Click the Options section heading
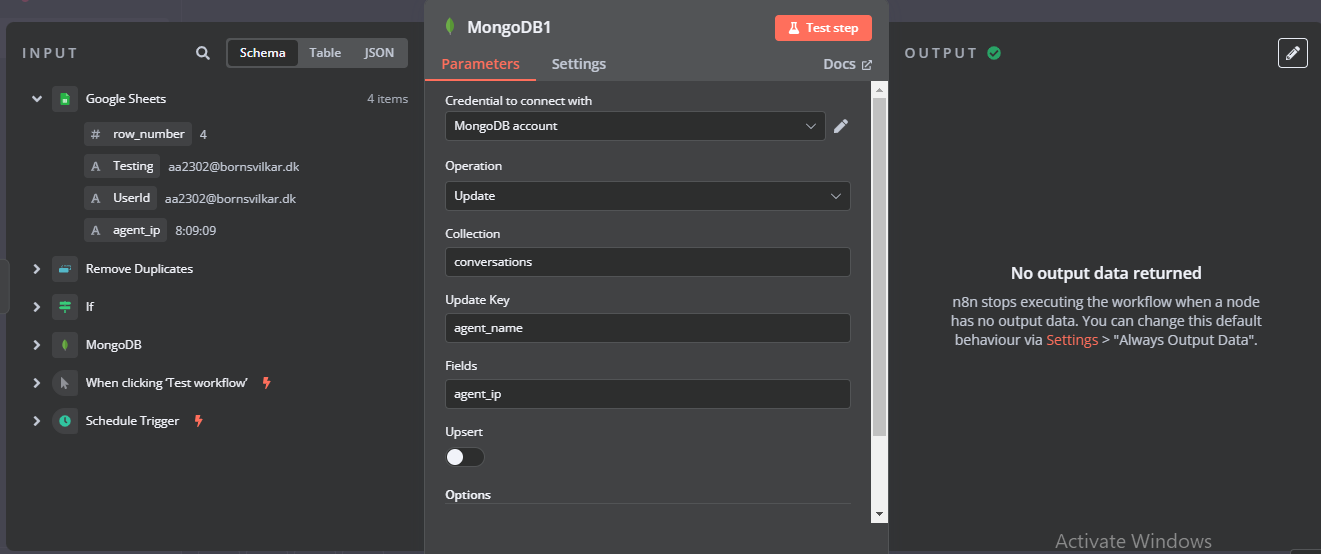 468,495
